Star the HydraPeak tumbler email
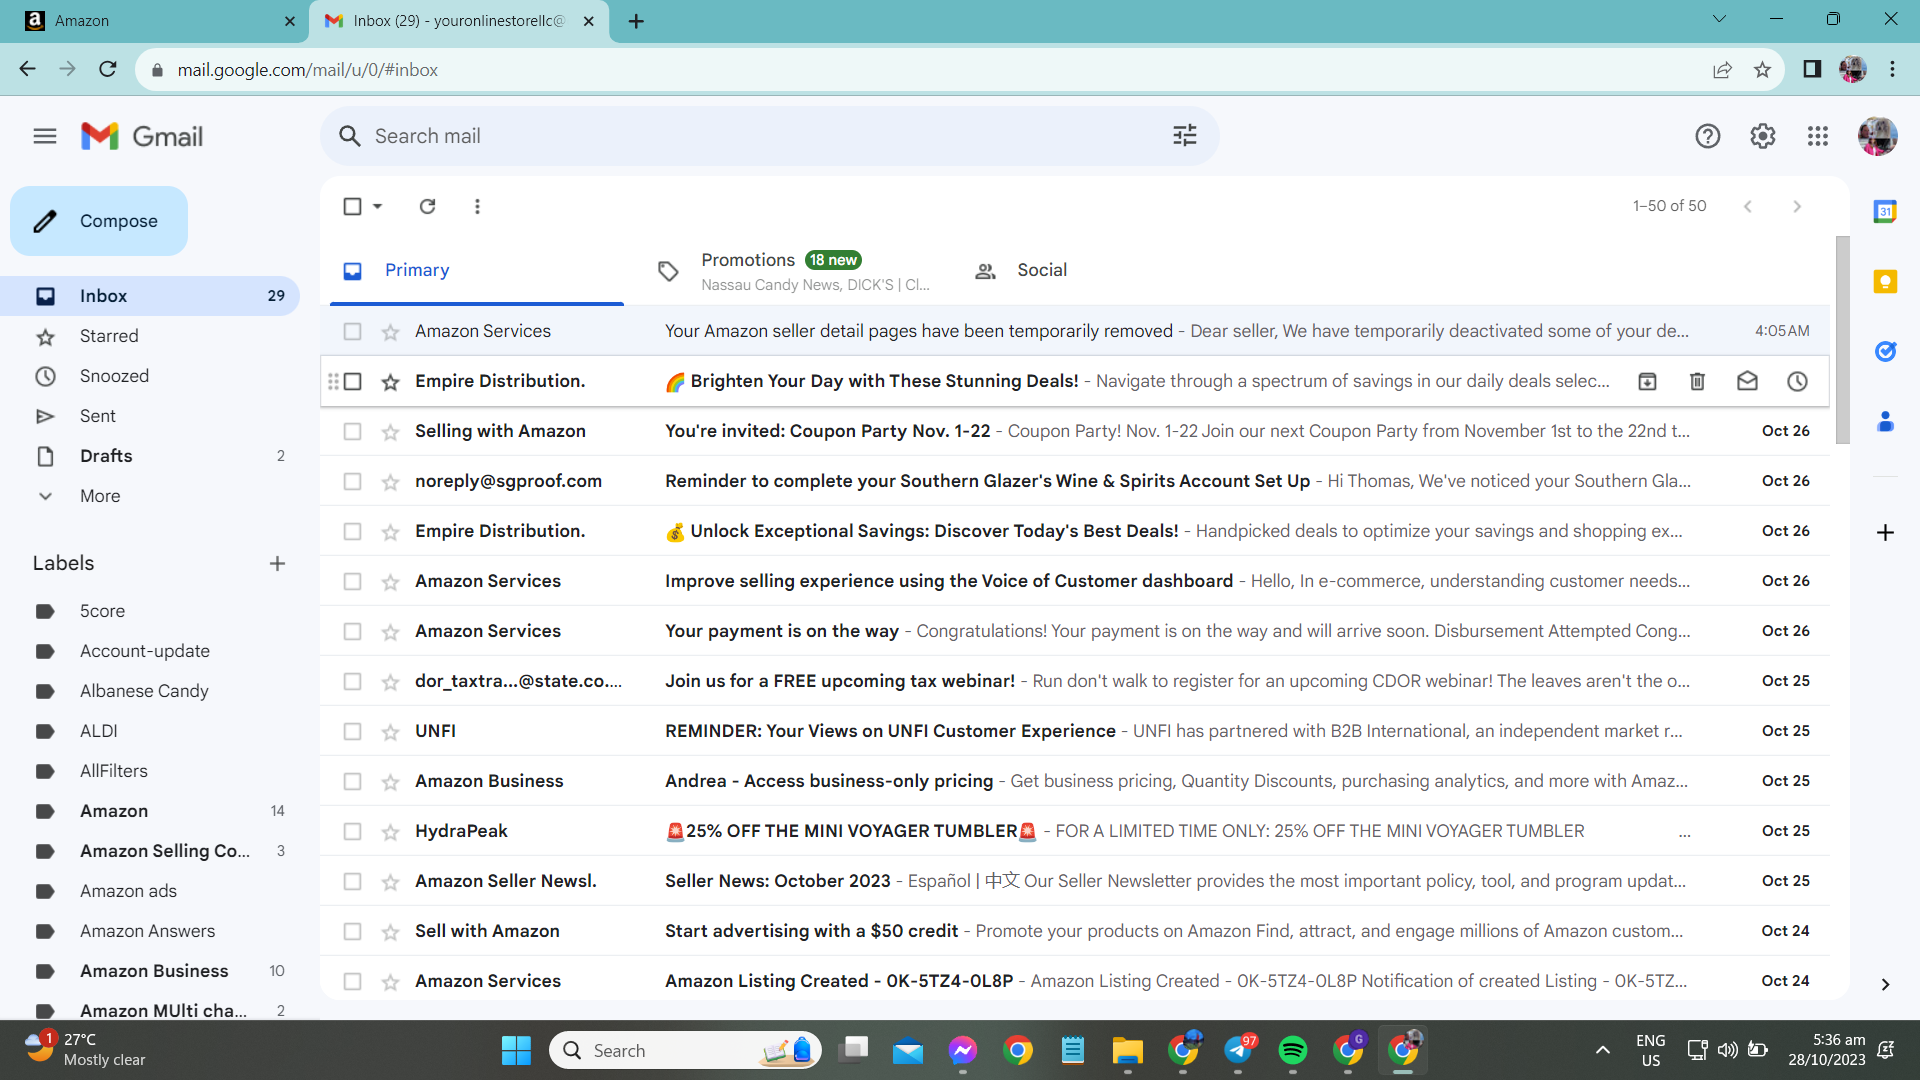The image size is (1920, 1080). [x=390, y=832]
